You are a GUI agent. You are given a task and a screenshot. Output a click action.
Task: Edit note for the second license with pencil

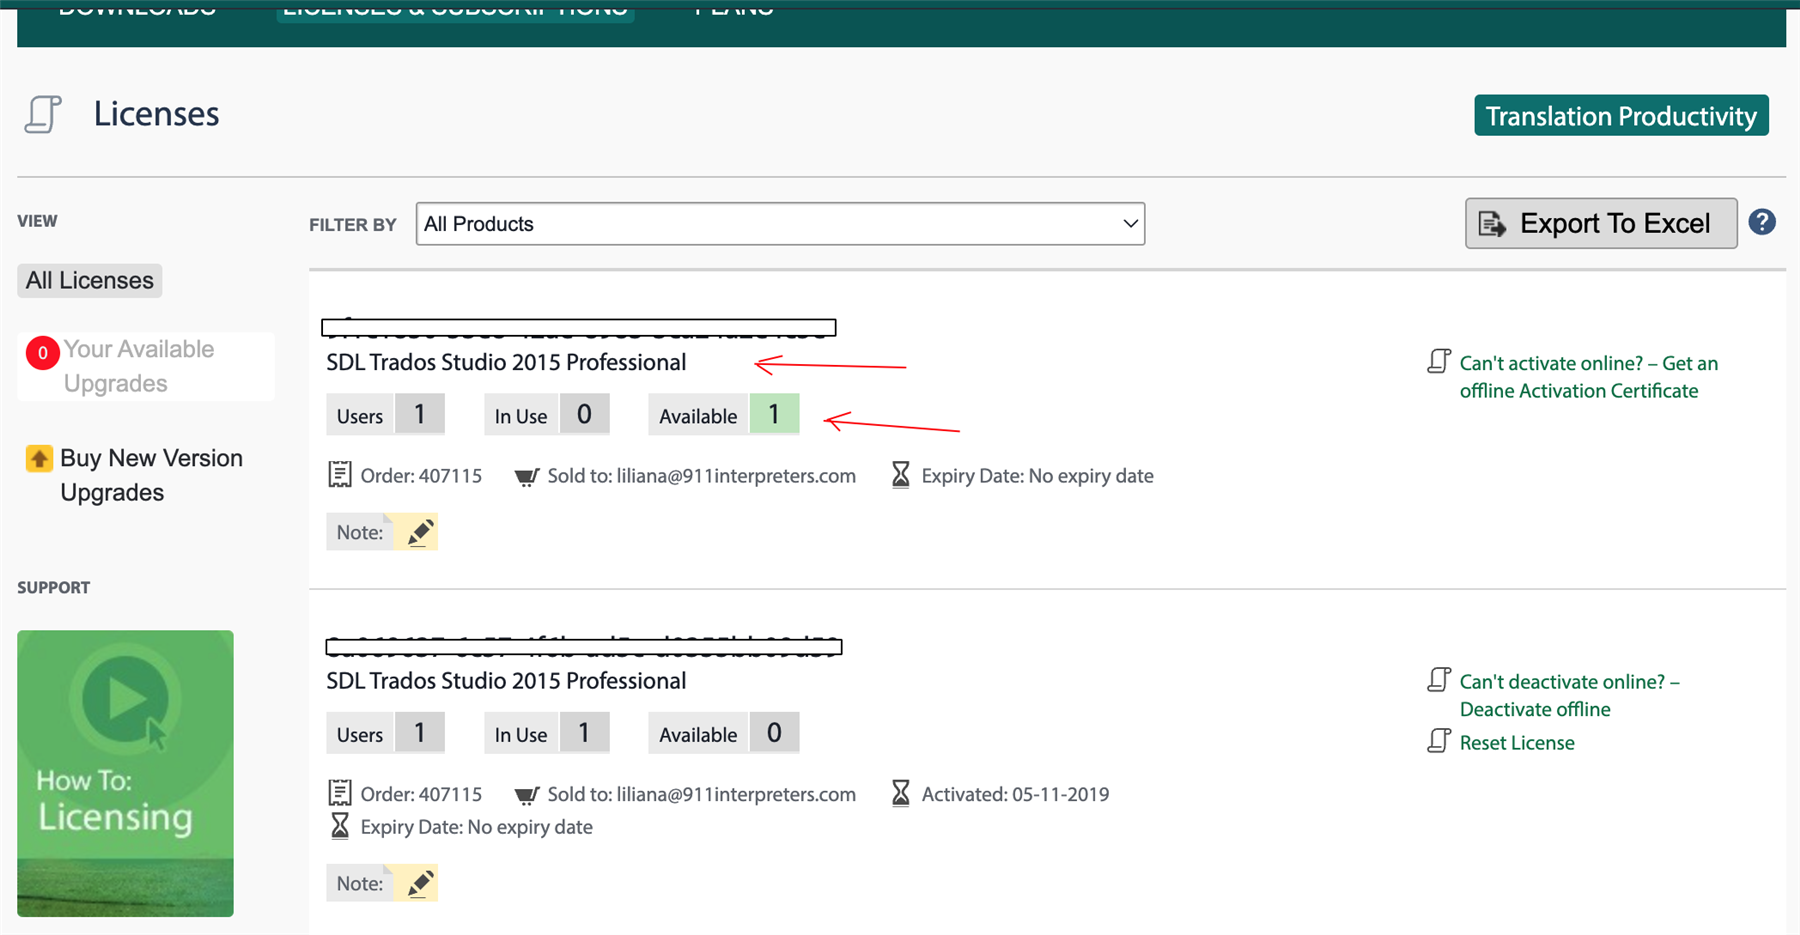pyautogui.click(x=420, y=883)
